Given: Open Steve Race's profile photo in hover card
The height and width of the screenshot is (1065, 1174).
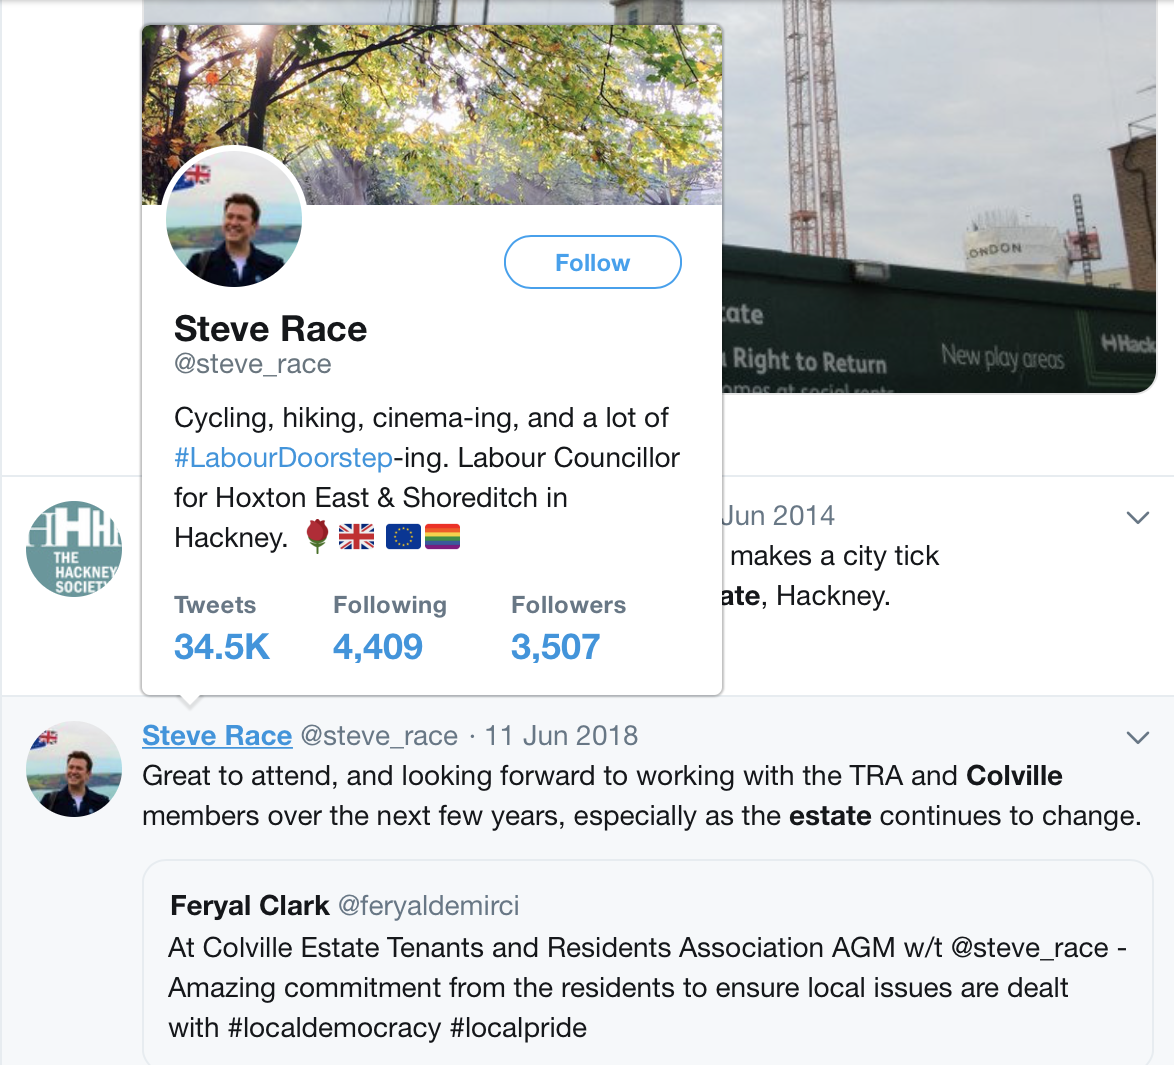Looking at the screenshot, I should pos(234,218).
